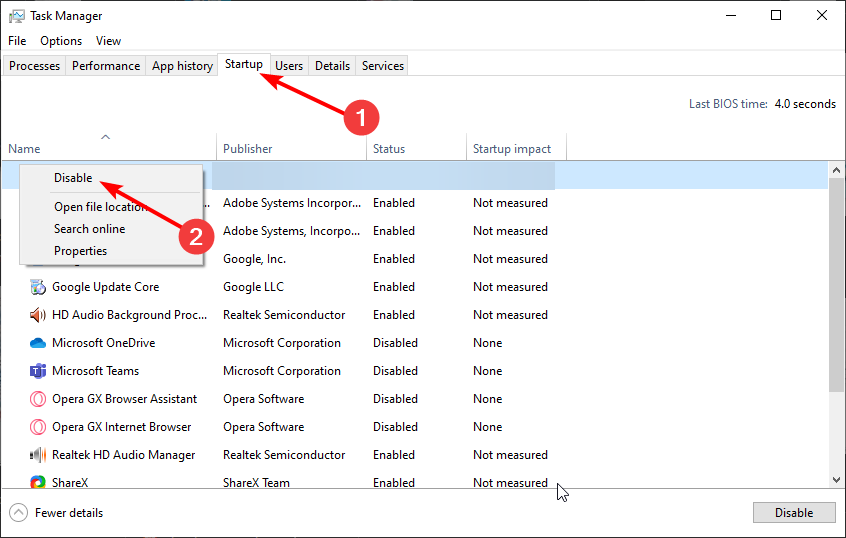Screen dimensions: 846x538
Task: Click the vertical scrollbar thumb
Action: 836,285
